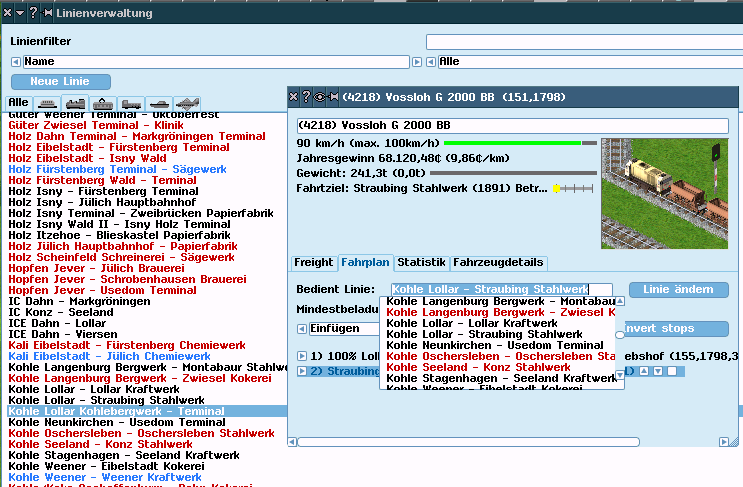The width and height of the screenshot is (743, 487).
Task: Select the truck vehicle type filter tab
Action: click(131, 103)
